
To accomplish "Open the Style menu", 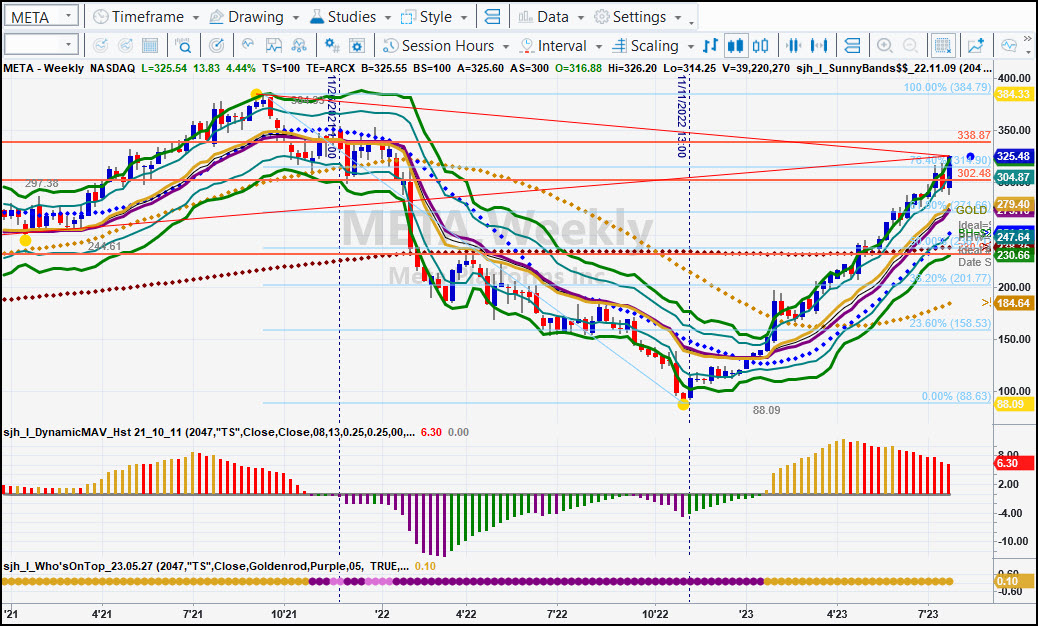I will [x=434, y=17].
